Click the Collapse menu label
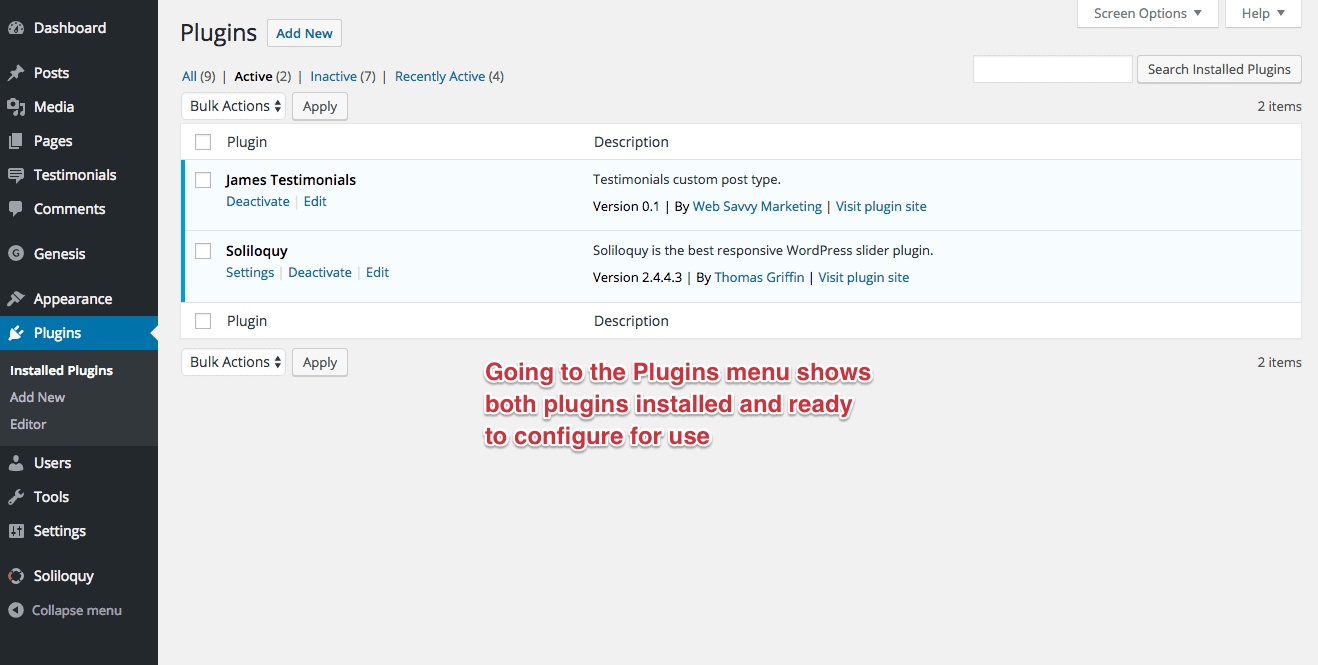The image size is (1318, 665). pos(77,610)
